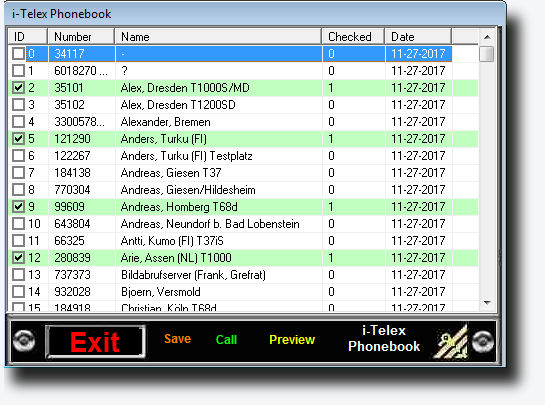
Task: Select the Arie, Assen (NL) T1000 row
Action: point(243,258)
